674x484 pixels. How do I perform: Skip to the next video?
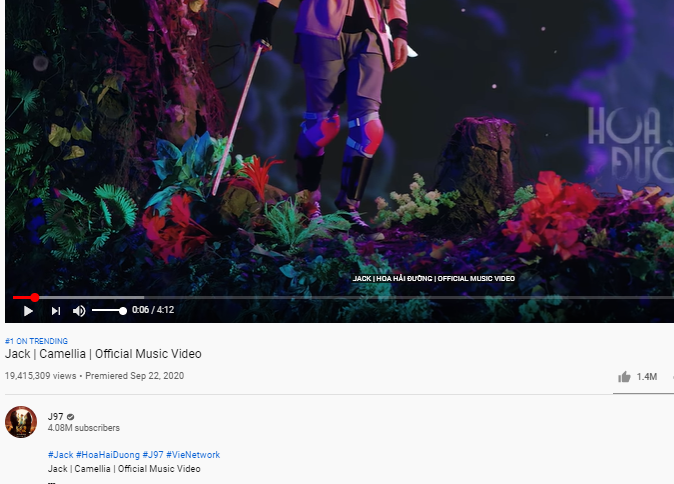point(56,311)
